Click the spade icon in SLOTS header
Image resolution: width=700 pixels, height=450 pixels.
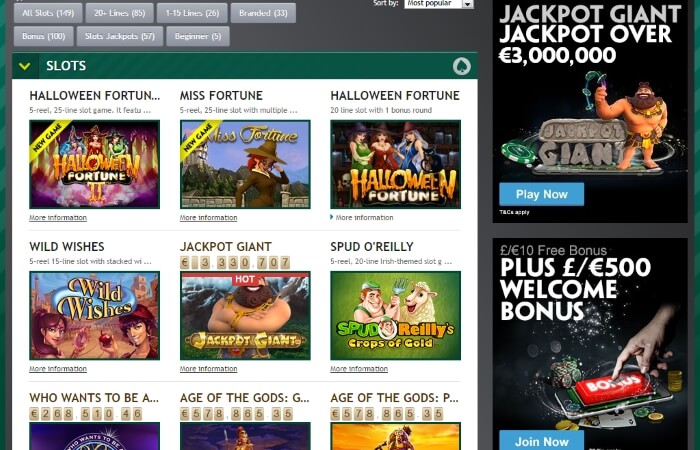(x=462, y=66)
